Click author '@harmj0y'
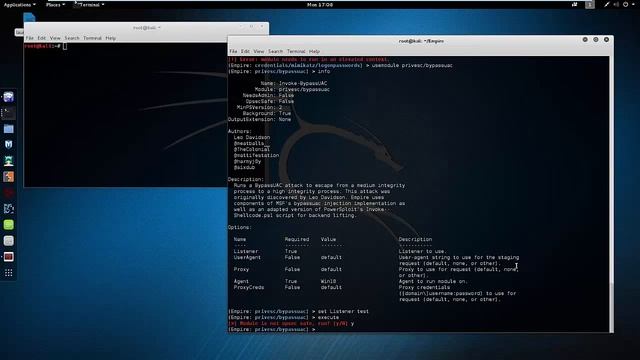 pos(247,161)
